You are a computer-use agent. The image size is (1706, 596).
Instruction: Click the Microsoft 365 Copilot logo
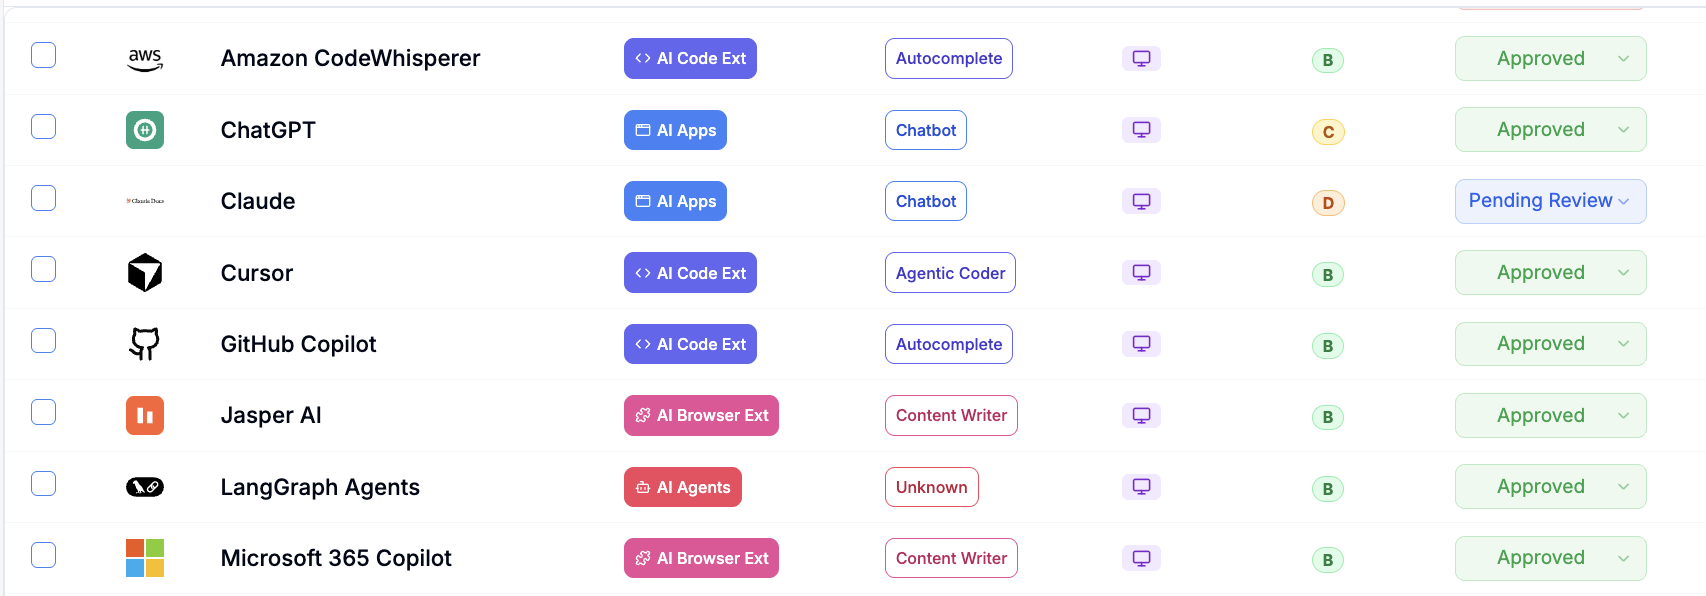[x=145, y=558]
